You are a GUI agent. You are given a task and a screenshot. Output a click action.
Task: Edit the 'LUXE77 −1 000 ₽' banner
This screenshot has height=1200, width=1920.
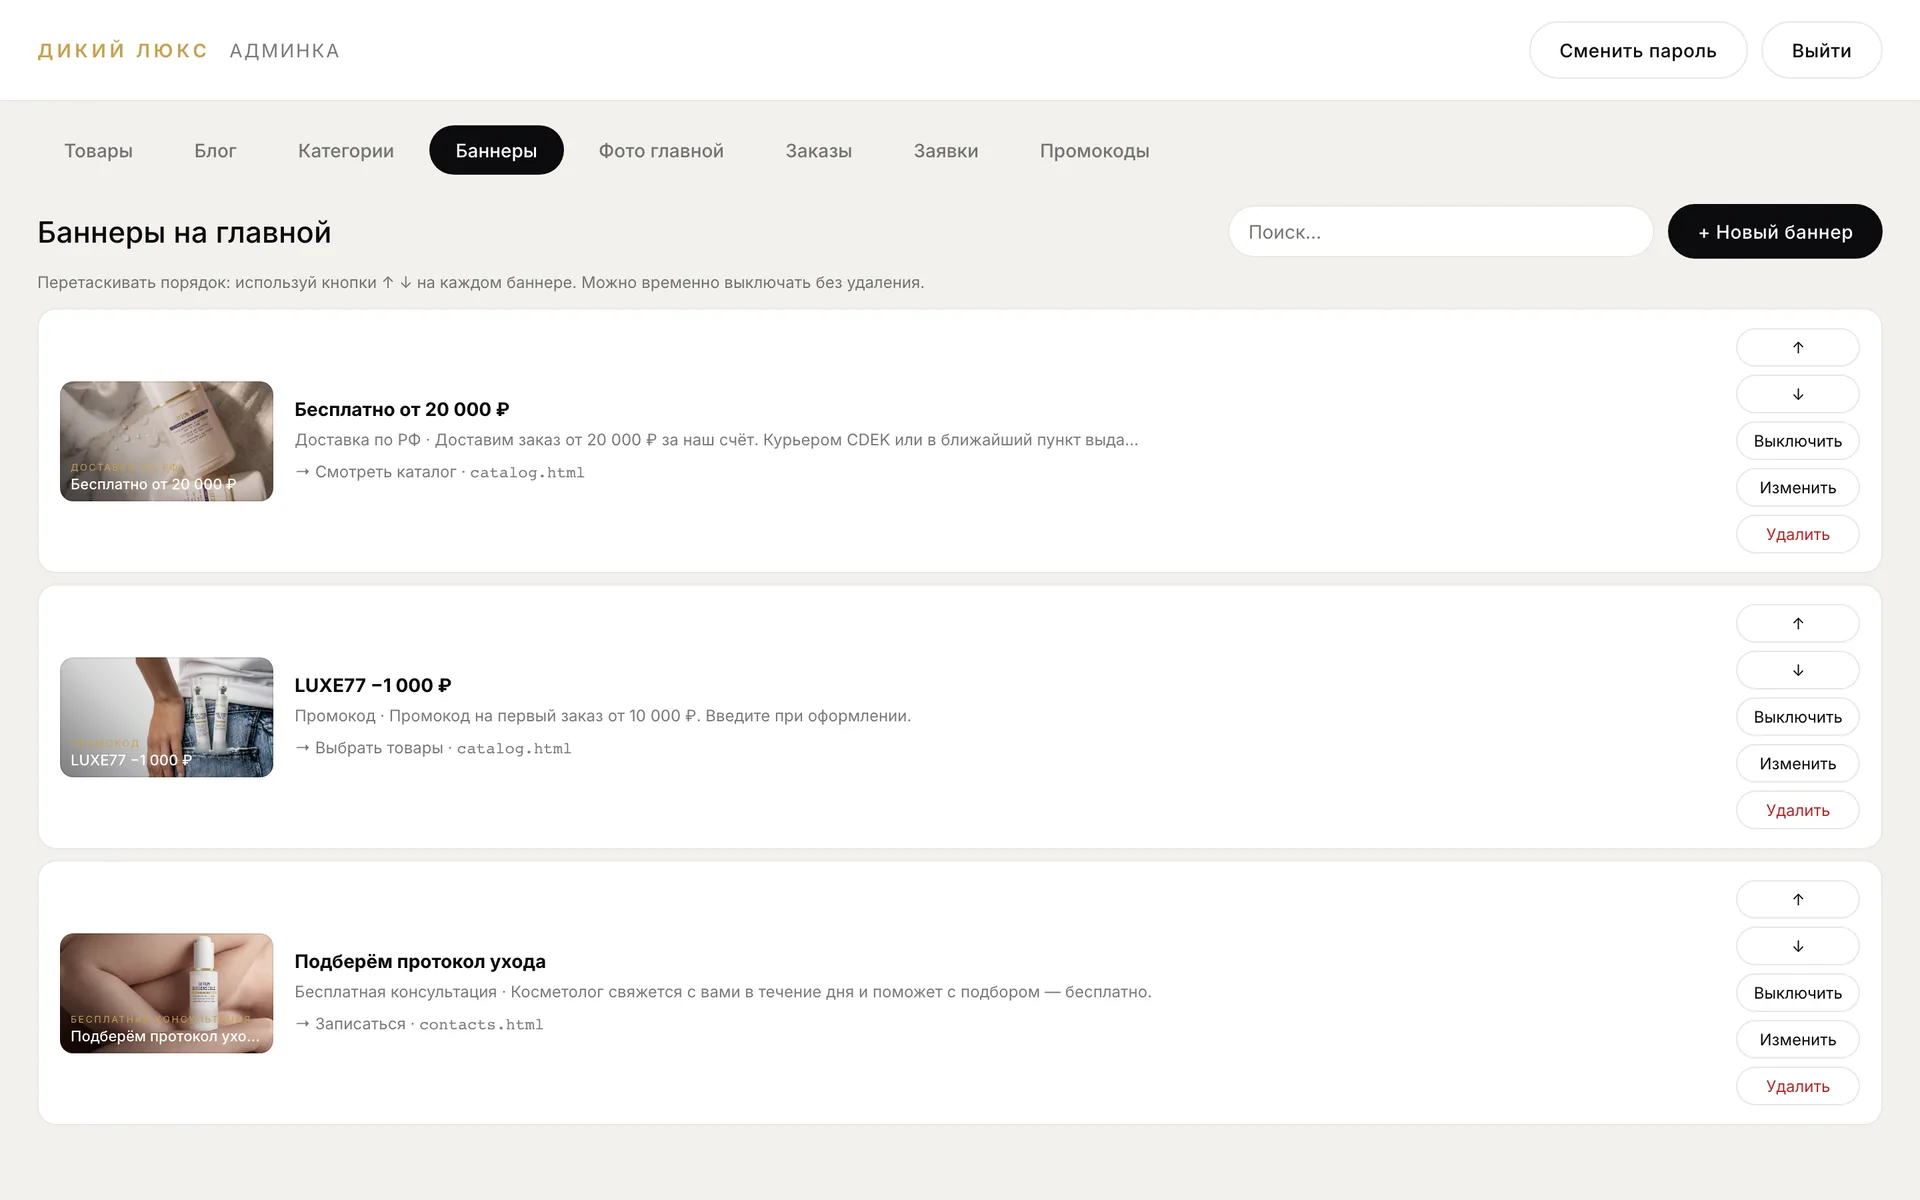[1797, 764]
